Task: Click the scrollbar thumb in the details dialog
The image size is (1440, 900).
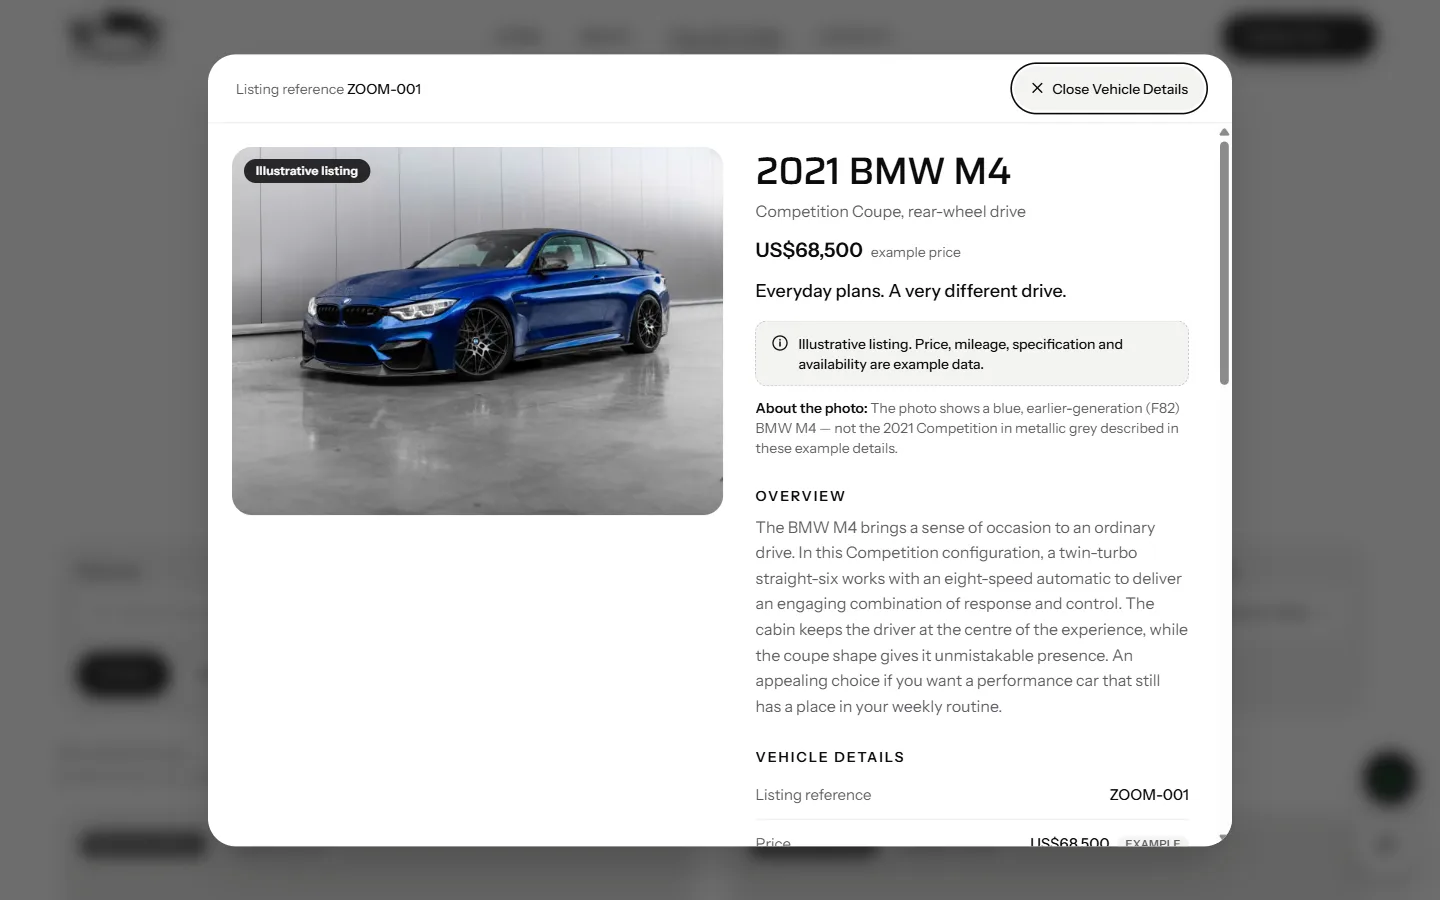Action: pos(1224,263)
